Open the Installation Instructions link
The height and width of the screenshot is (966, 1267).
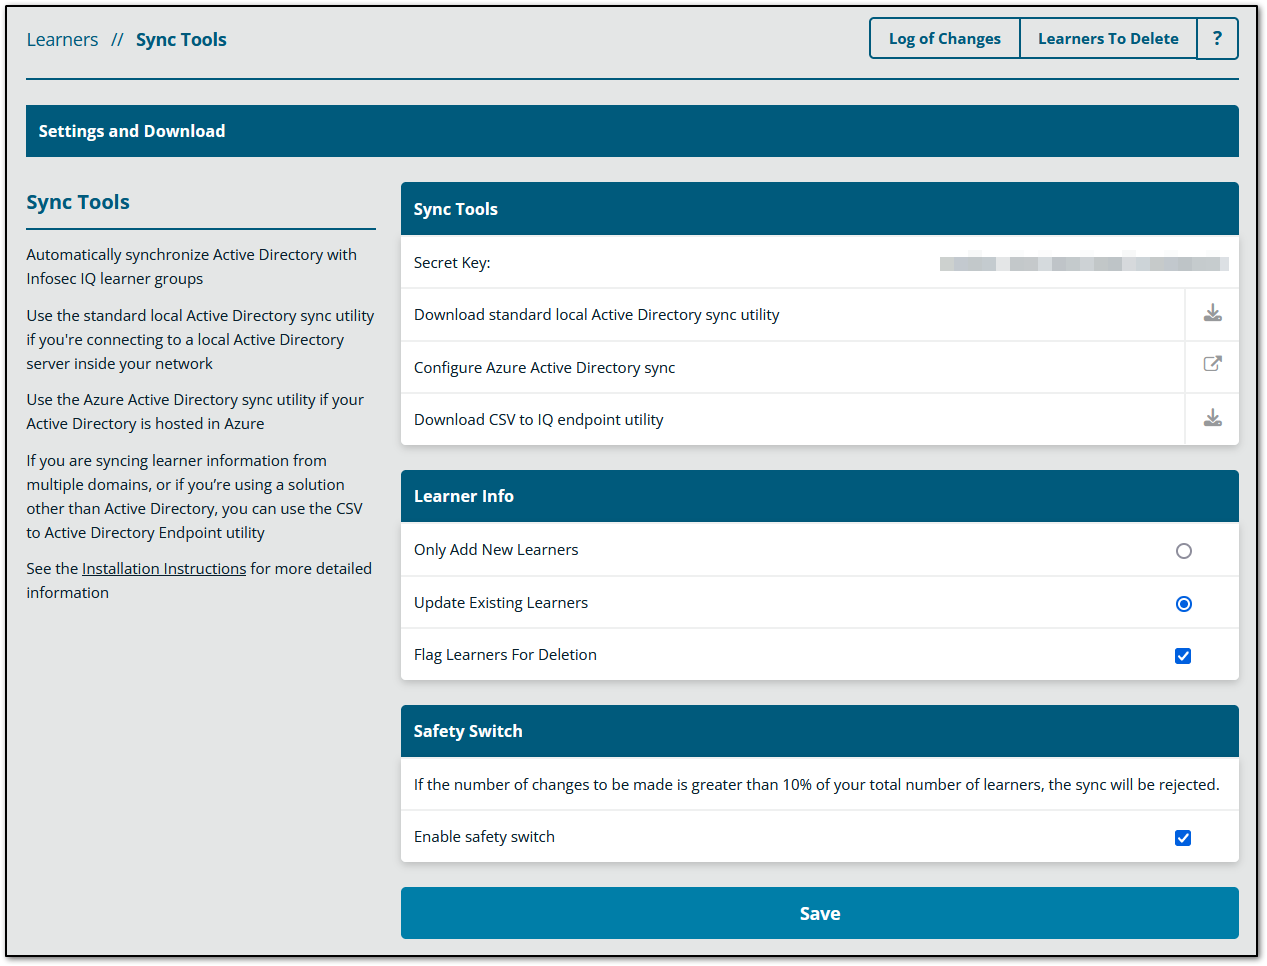point(163,568)
